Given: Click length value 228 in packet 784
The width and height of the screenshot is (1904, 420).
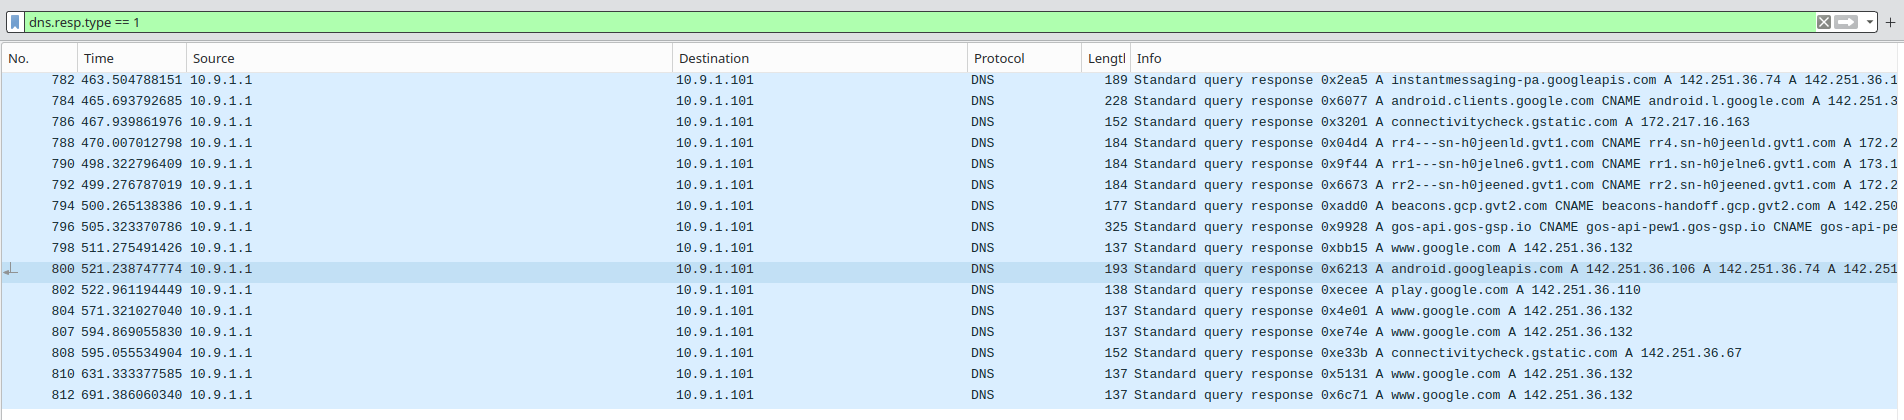Looking at the screenshot, I should coord(1116,101).
